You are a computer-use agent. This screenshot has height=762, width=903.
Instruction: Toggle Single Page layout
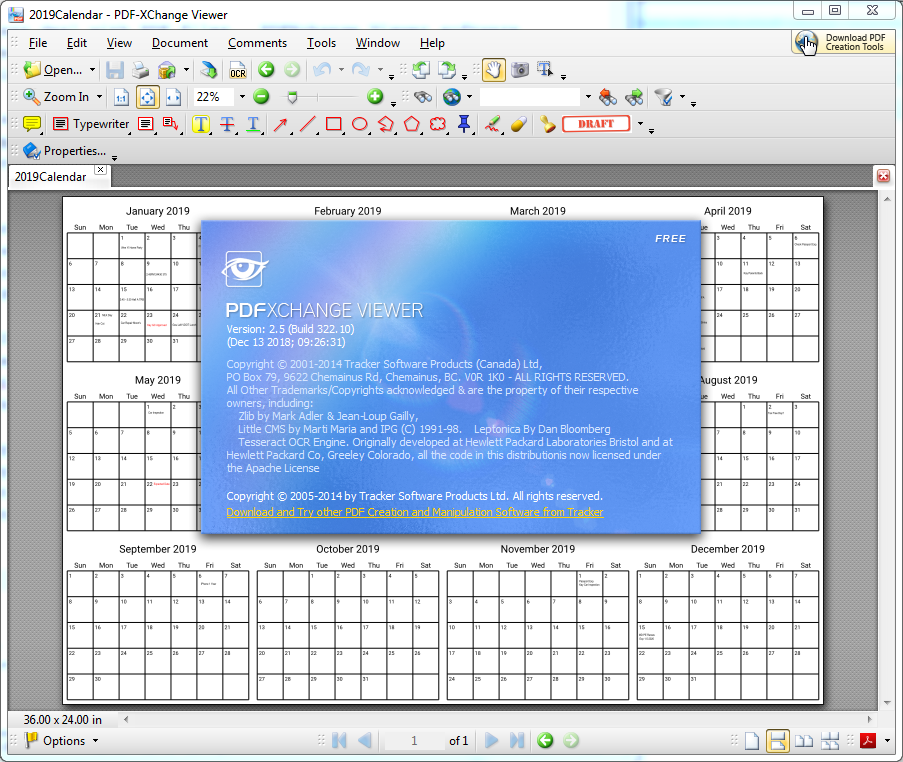pos(752,741)
